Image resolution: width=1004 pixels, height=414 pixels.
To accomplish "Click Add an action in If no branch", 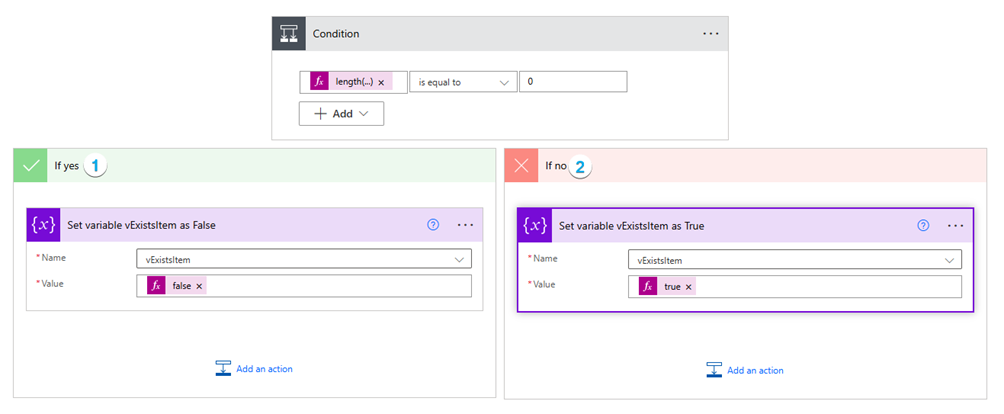I will (745, 370).
